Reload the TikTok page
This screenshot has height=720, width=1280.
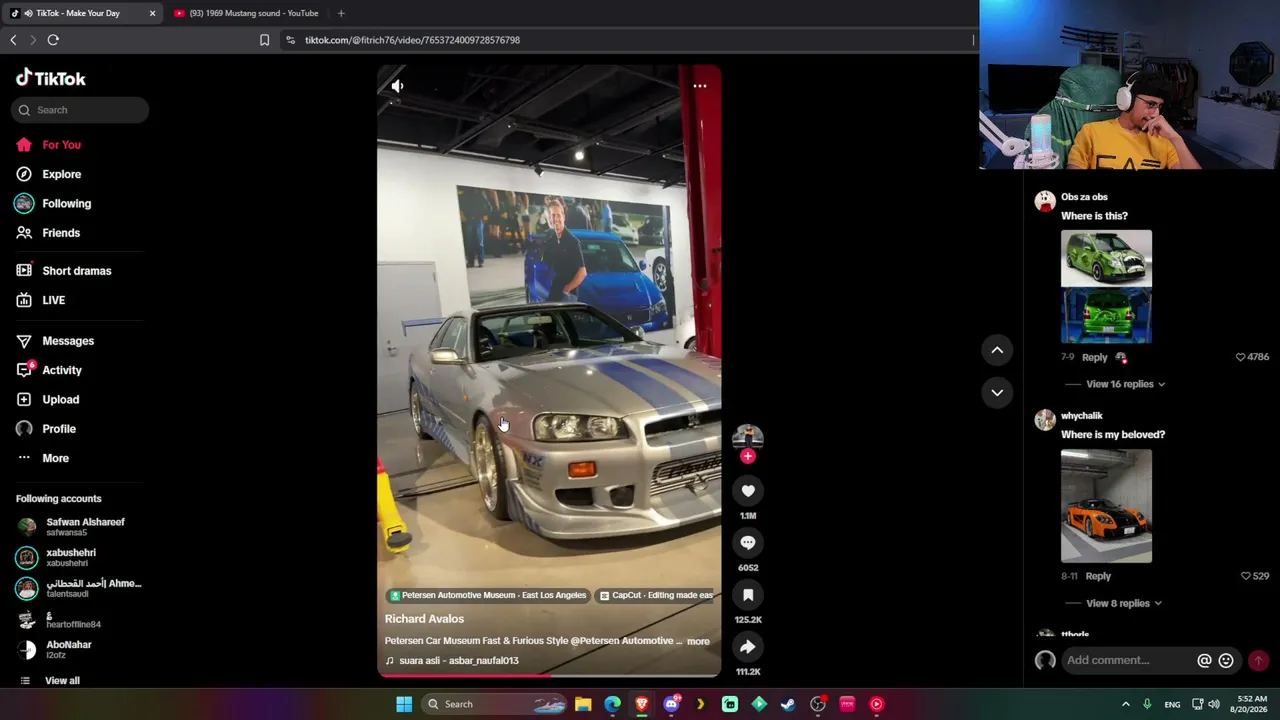tap(53, 40)
